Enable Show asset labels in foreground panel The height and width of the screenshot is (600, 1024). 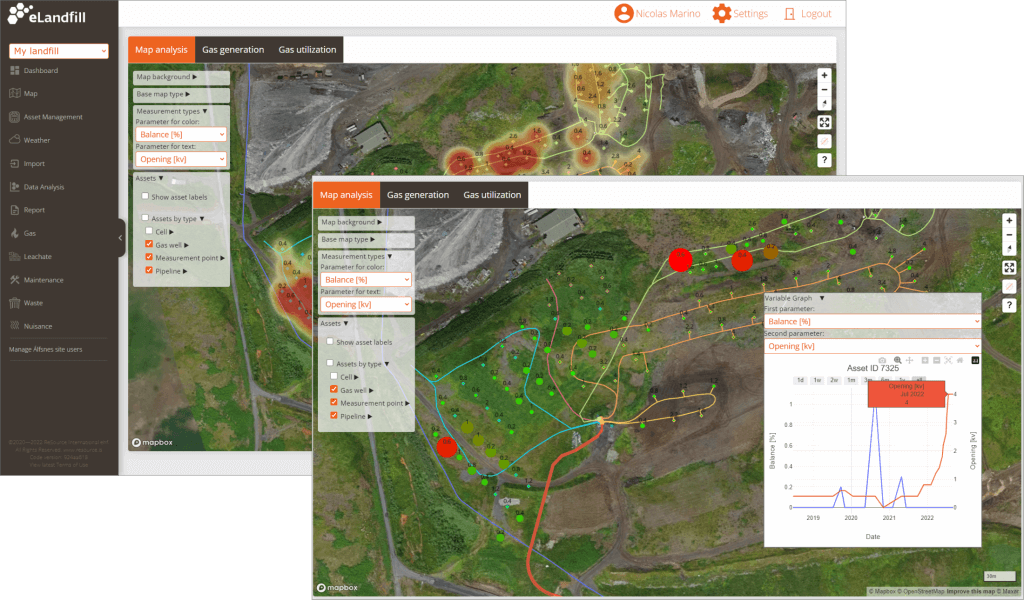pos(329,342)
